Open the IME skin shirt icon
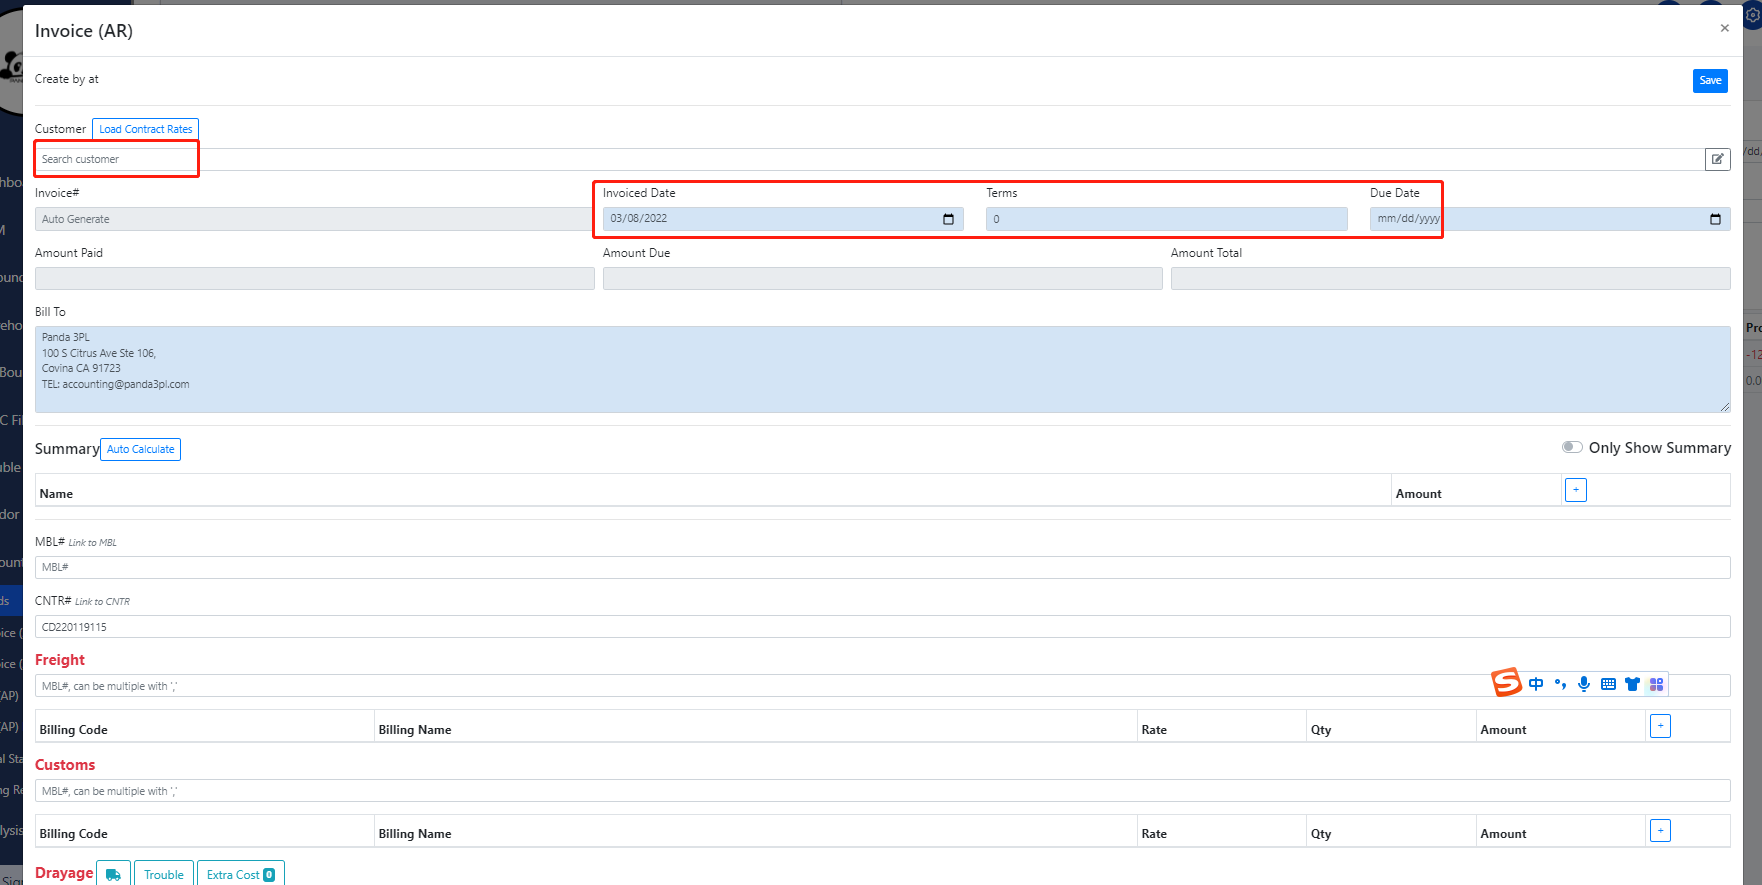1762x885 pixels. pyautogui.click(x=1632, y=684)
